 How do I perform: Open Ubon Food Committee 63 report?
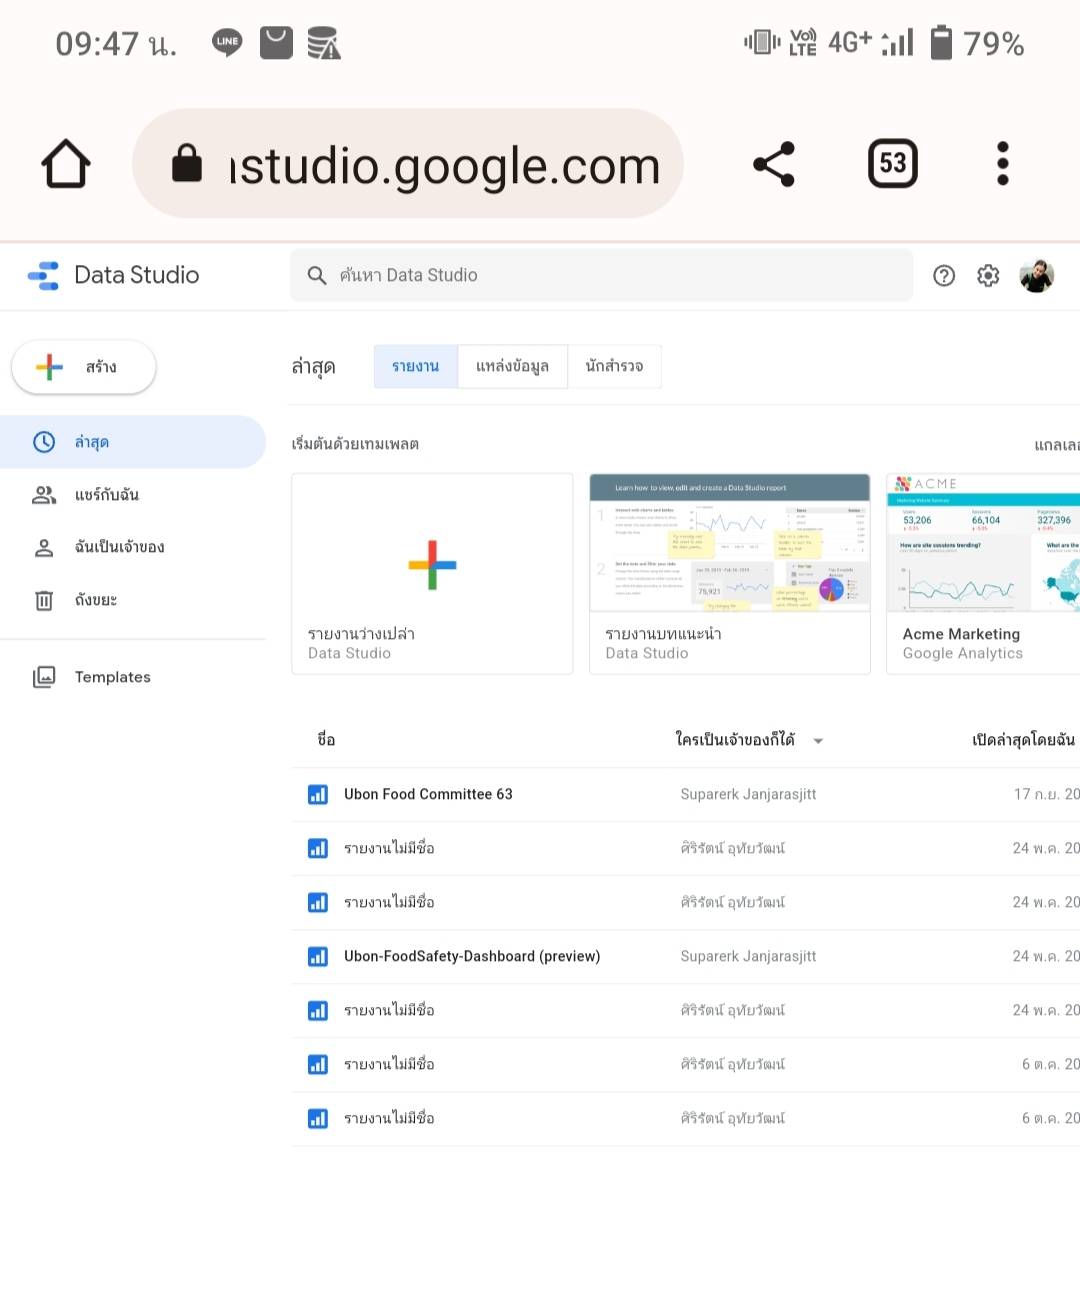428,794
